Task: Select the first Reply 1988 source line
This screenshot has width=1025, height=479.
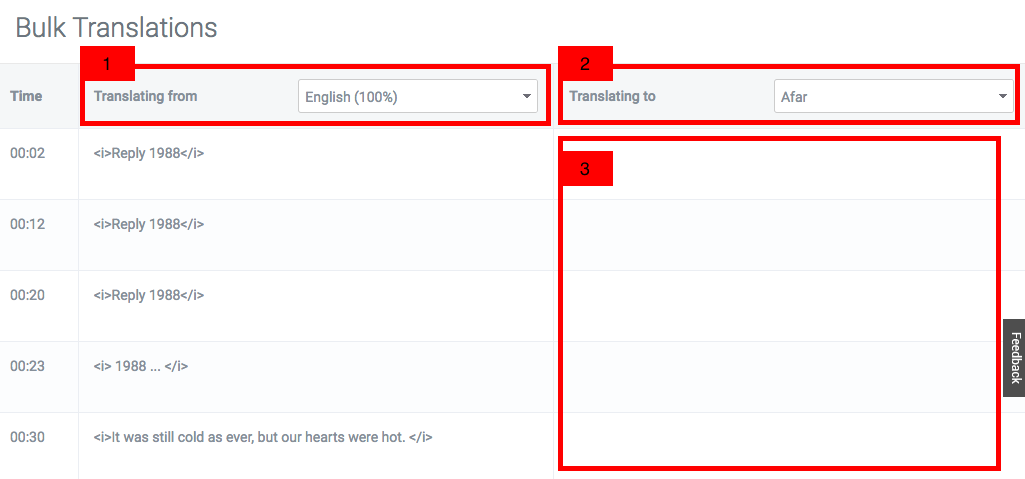Action: point(149,154)
